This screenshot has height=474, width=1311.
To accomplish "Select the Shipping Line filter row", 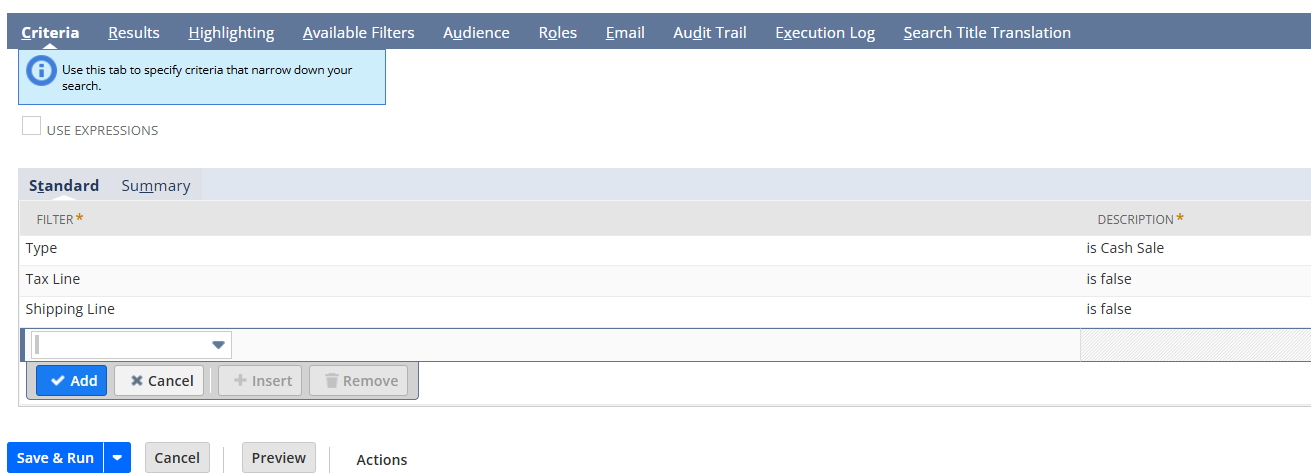I will point(70,310).
